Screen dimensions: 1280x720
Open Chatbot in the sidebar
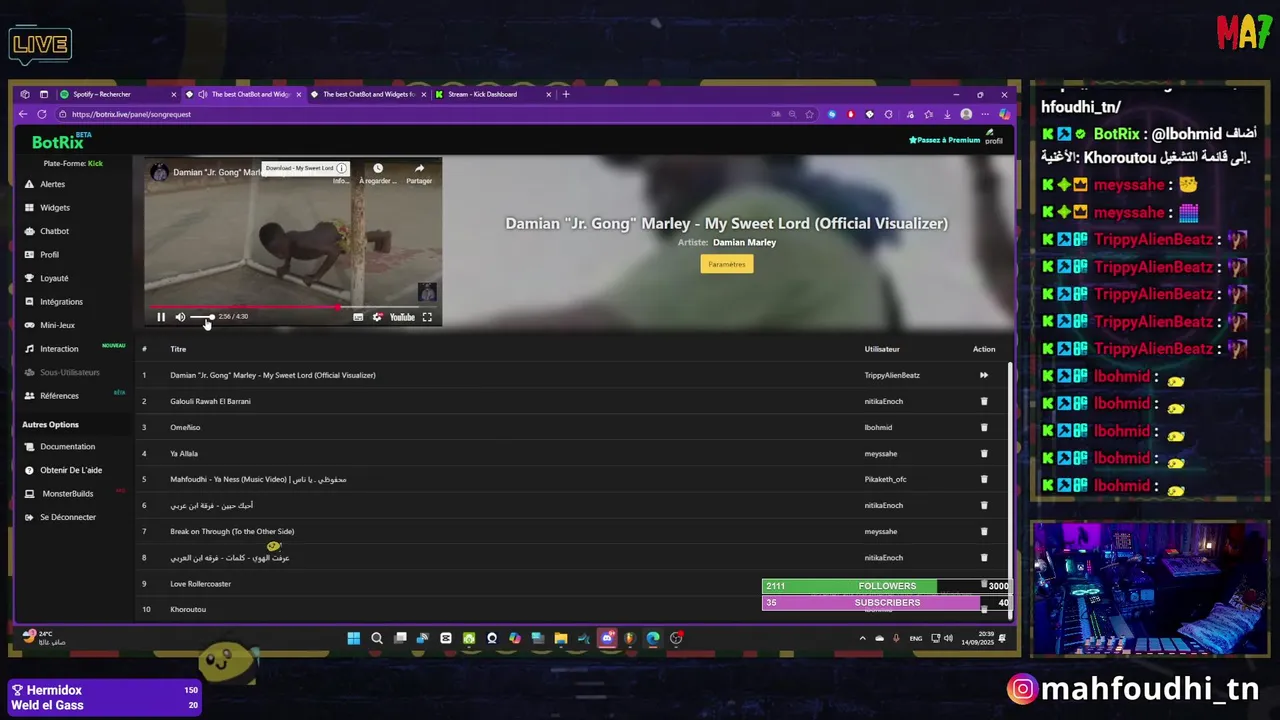pos(54,231)
